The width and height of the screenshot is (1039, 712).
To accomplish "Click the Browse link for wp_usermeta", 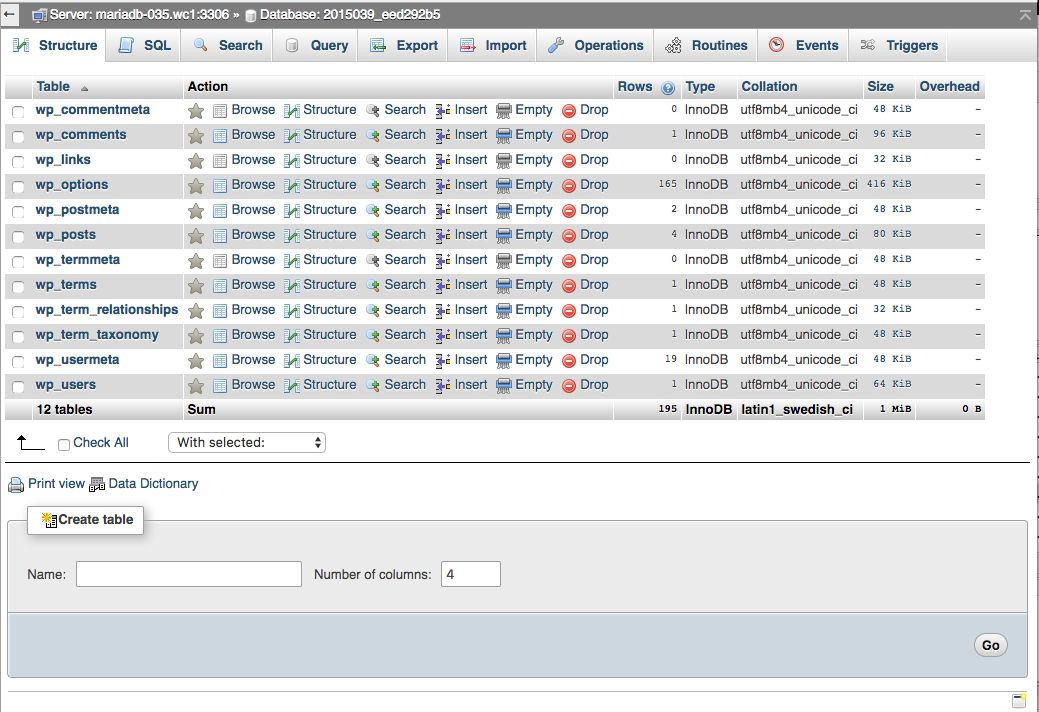I will 253,360.
